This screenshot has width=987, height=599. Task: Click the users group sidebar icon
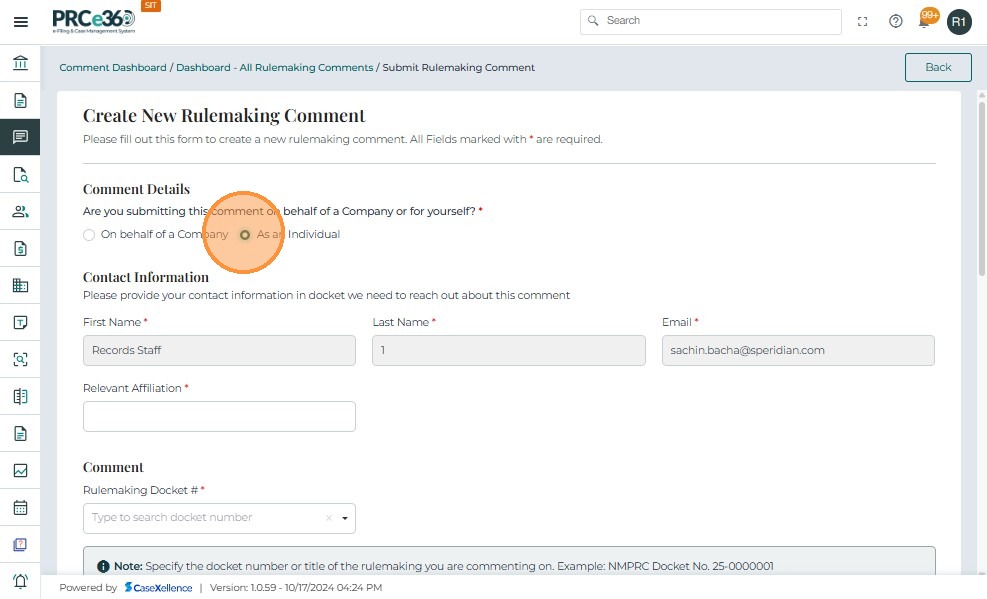point(20,211)
